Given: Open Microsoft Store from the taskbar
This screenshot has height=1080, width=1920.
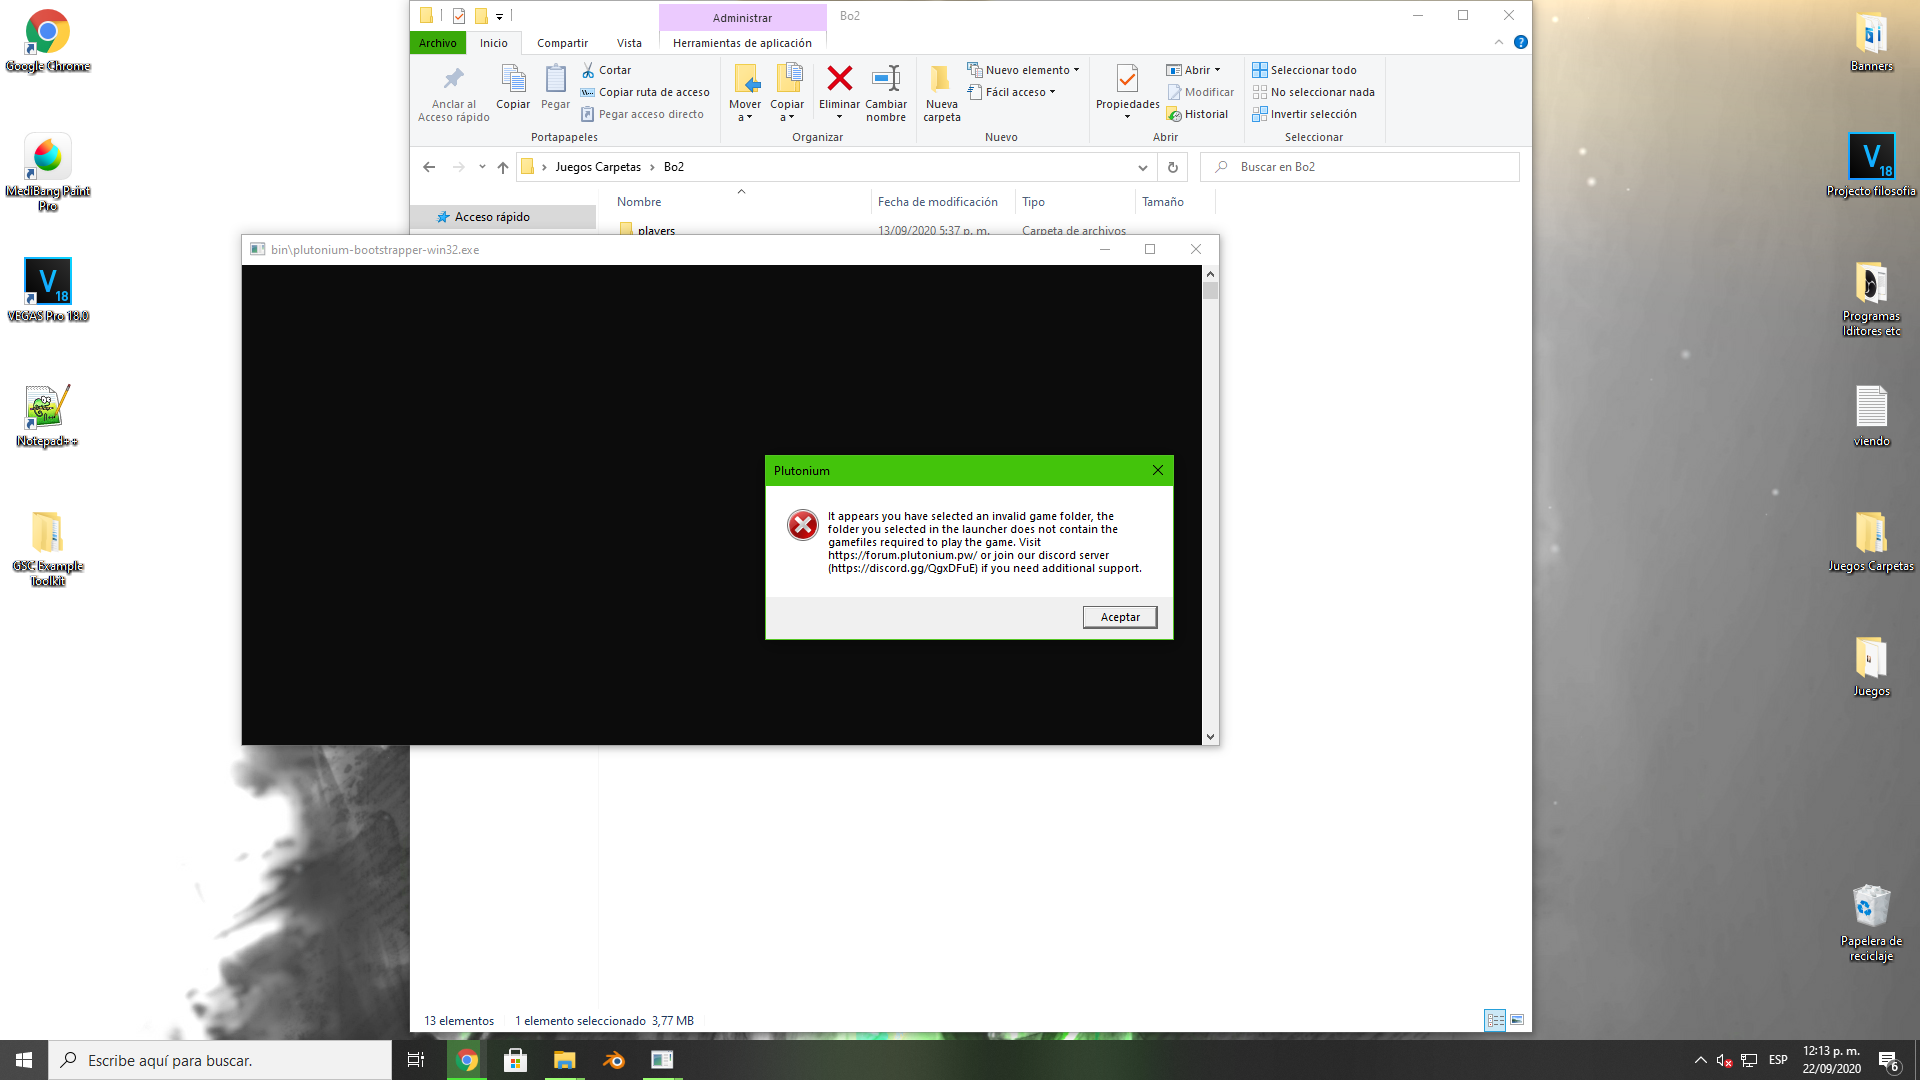Looking at the screenshot, I should (515, 1060).
